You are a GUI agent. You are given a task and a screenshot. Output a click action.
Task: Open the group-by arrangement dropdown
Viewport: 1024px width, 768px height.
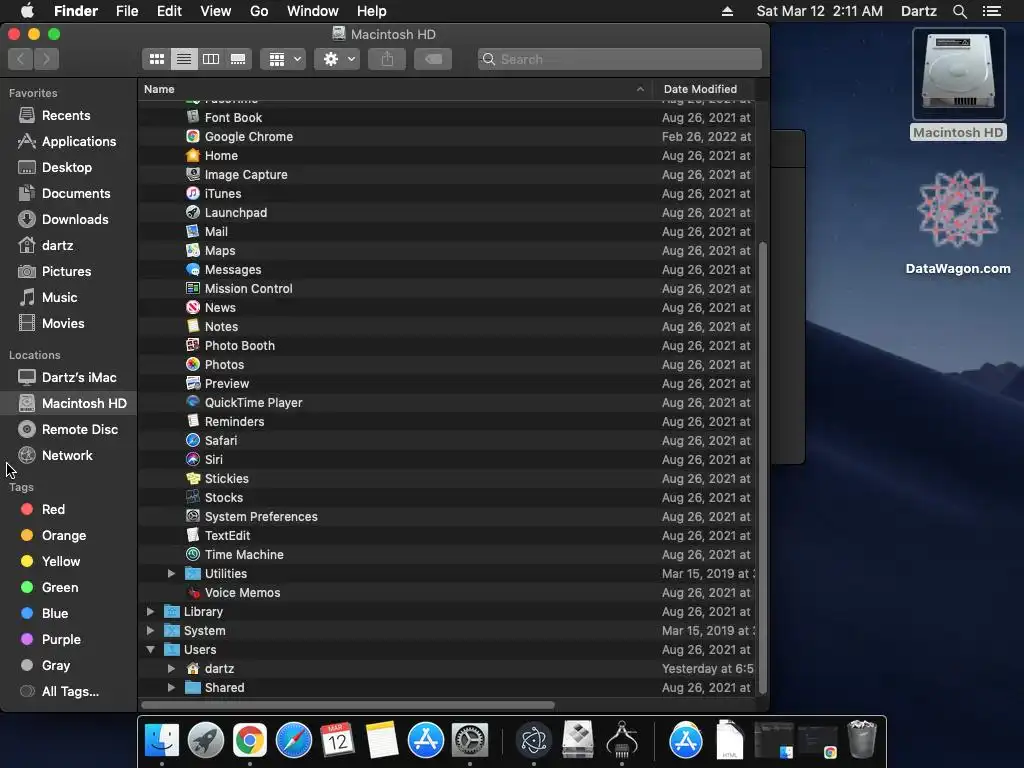283,59
